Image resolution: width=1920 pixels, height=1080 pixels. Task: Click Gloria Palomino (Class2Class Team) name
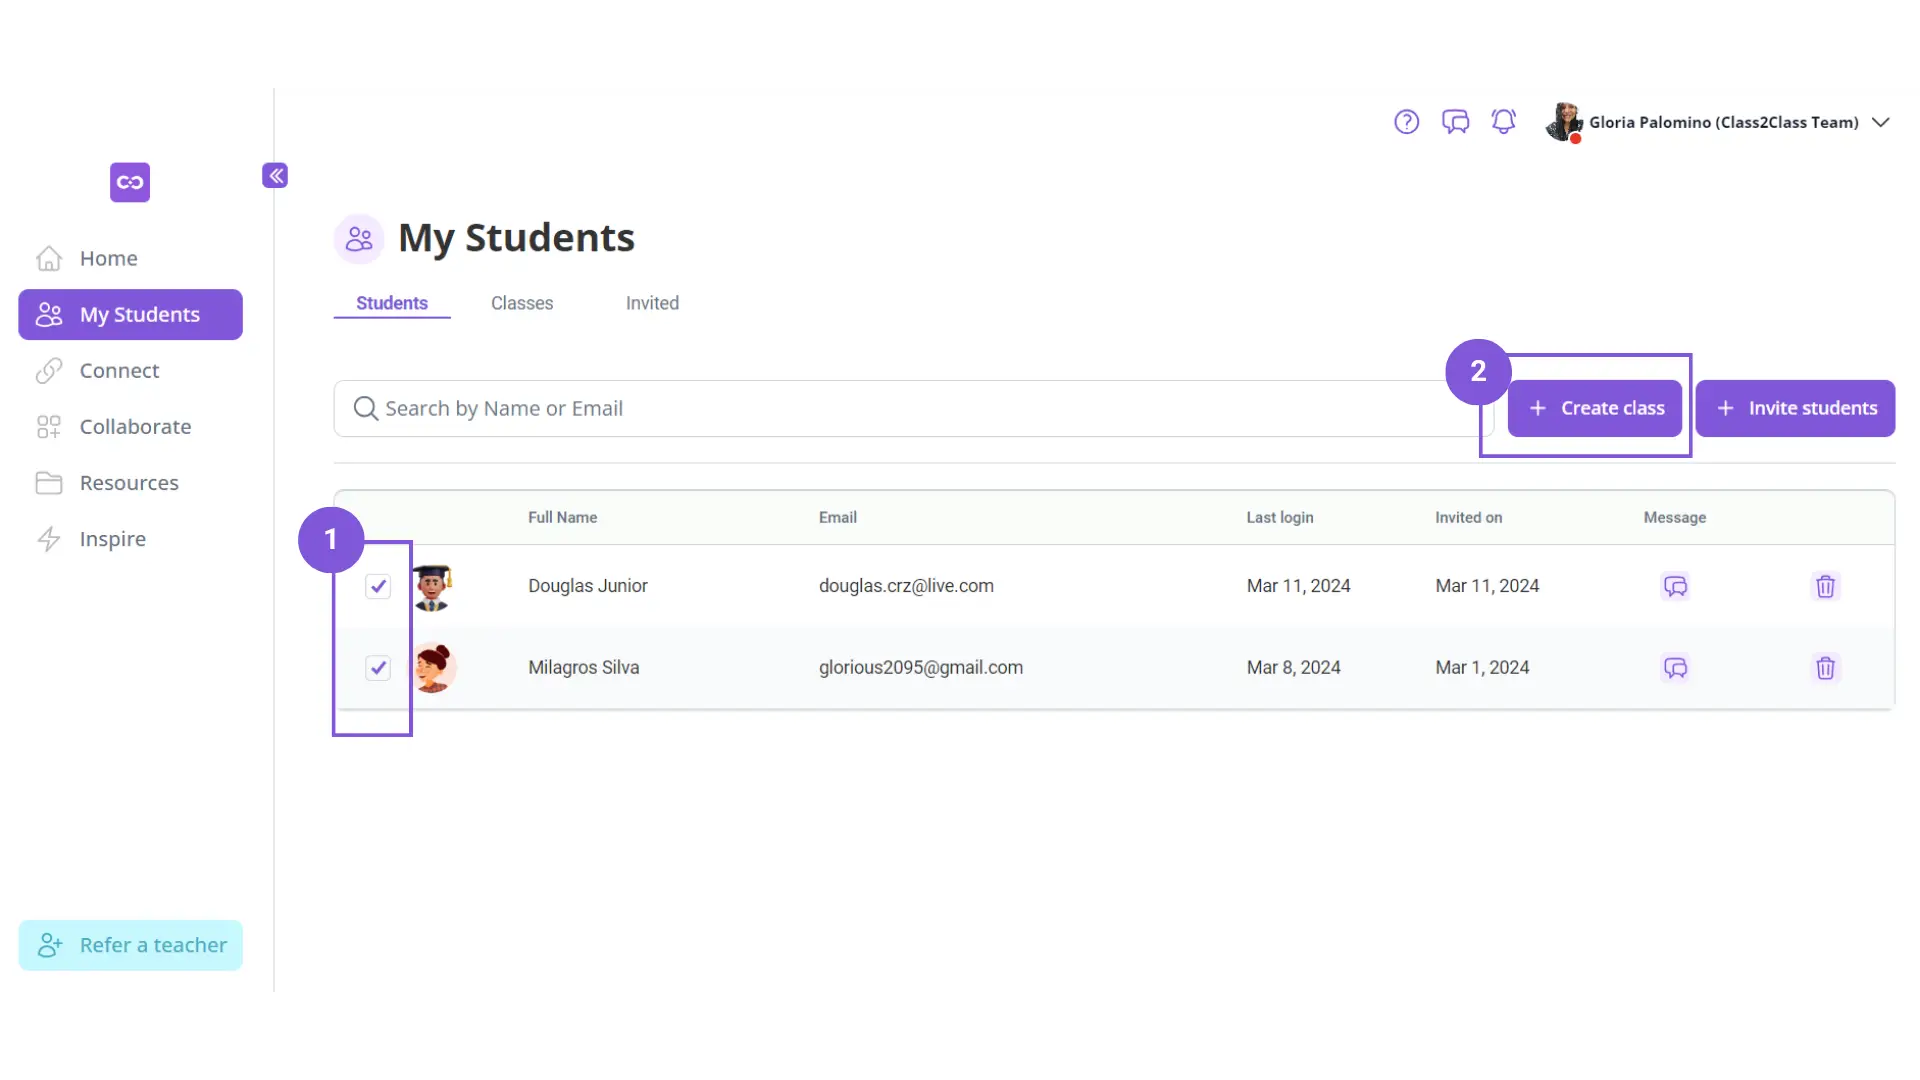point(1723,122)
